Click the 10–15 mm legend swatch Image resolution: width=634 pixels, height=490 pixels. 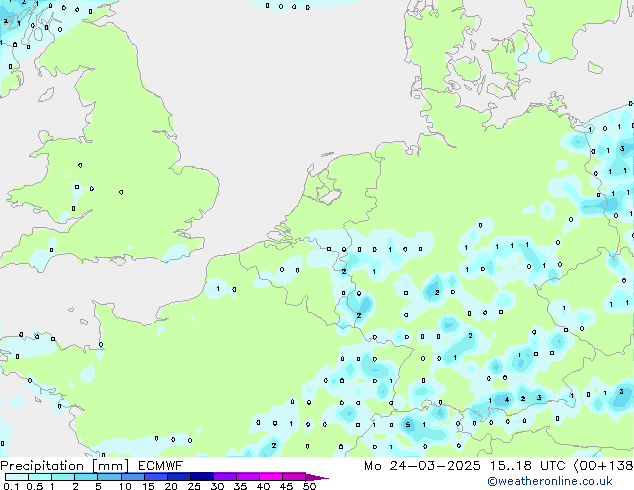click(x=132, y=477)
